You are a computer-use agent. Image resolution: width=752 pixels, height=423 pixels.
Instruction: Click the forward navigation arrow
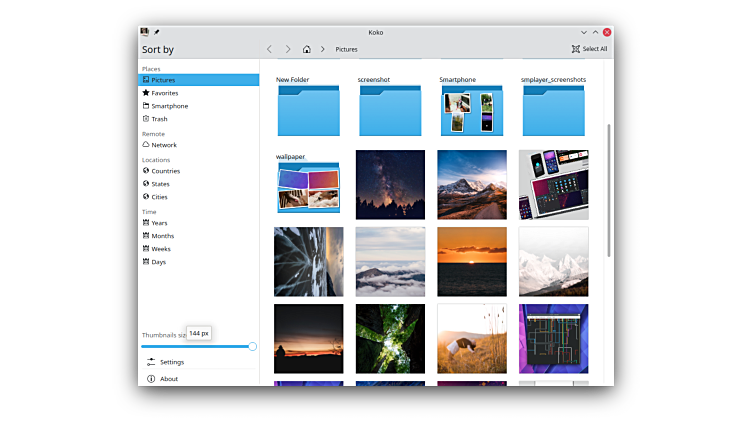tap(288, 49)
